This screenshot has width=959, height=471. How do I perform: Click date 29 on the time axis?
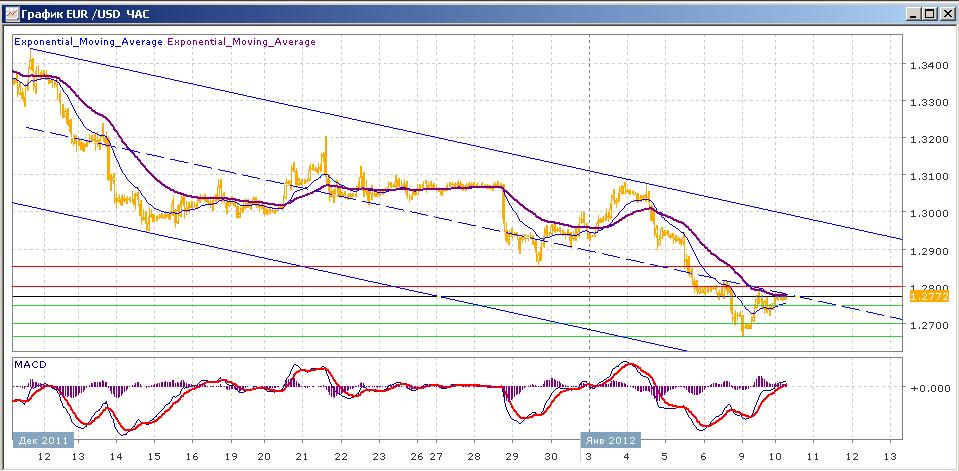click(x=509, y=455)
